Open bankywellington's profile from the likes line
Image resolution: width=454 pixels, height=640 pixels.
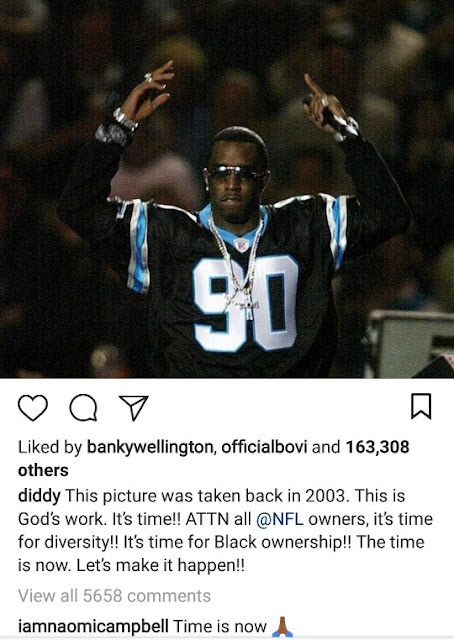[150, 447]
